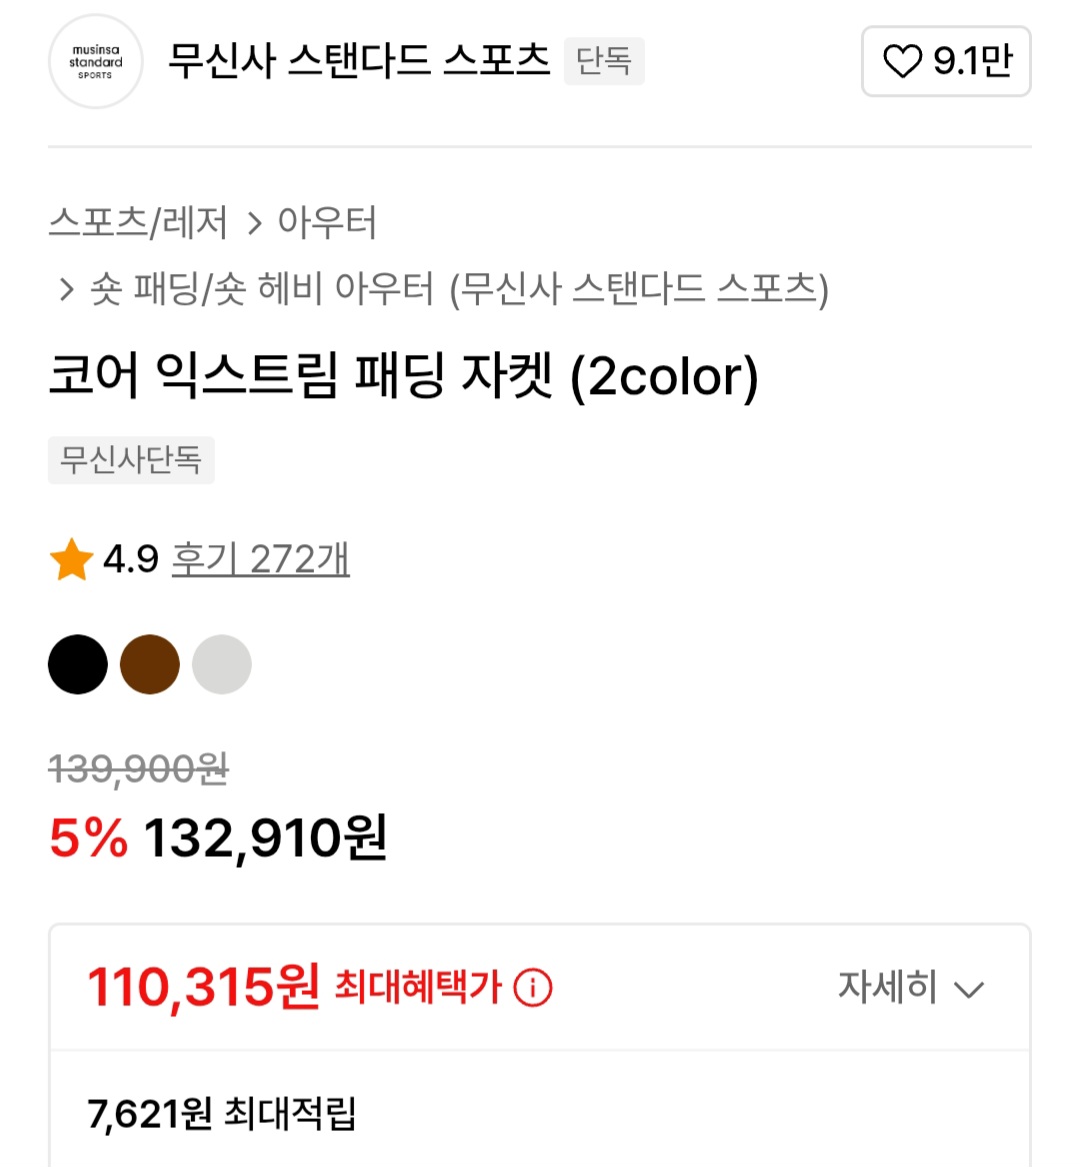This screenshot has width=1080, height=1167.
Task: Click the 단독 badge beside the brand name
Action: [x=604, y=61]
